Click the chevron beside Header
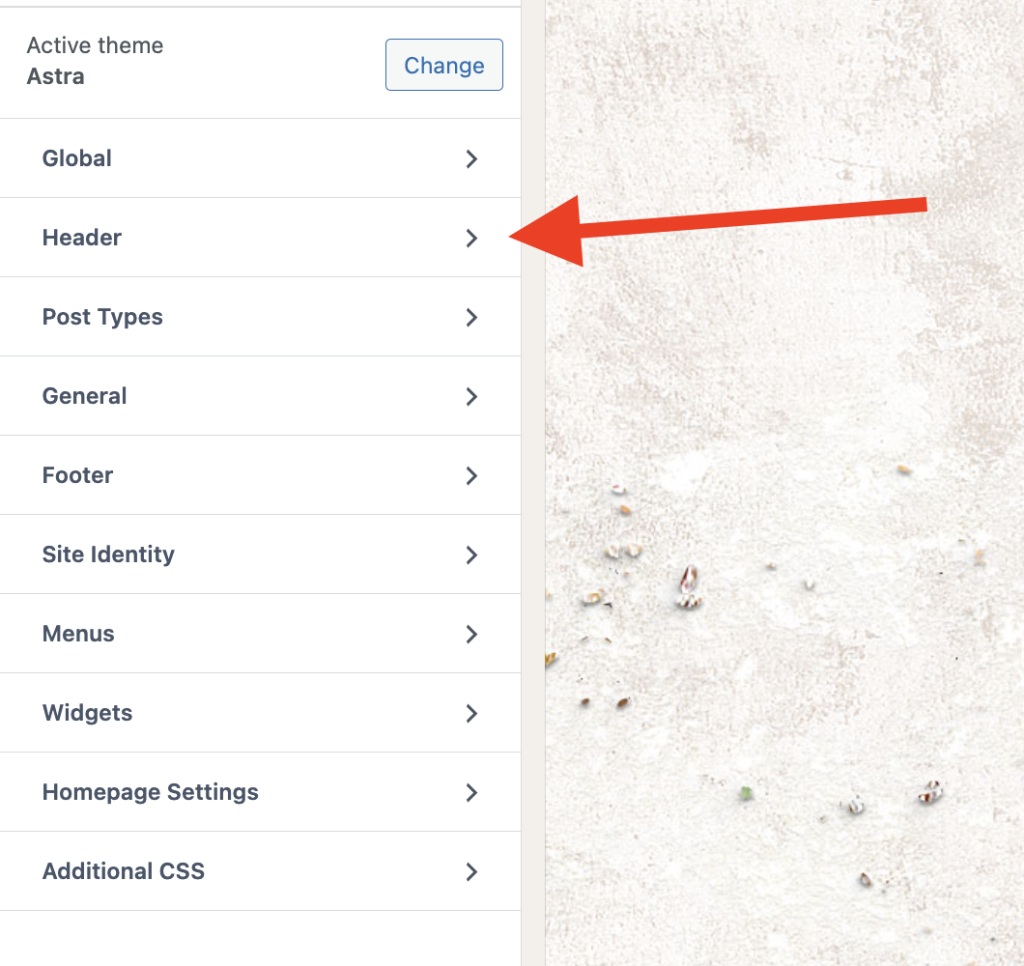Image resolution: width=1024 pixels, height=966 pixels. click(472, 238)
